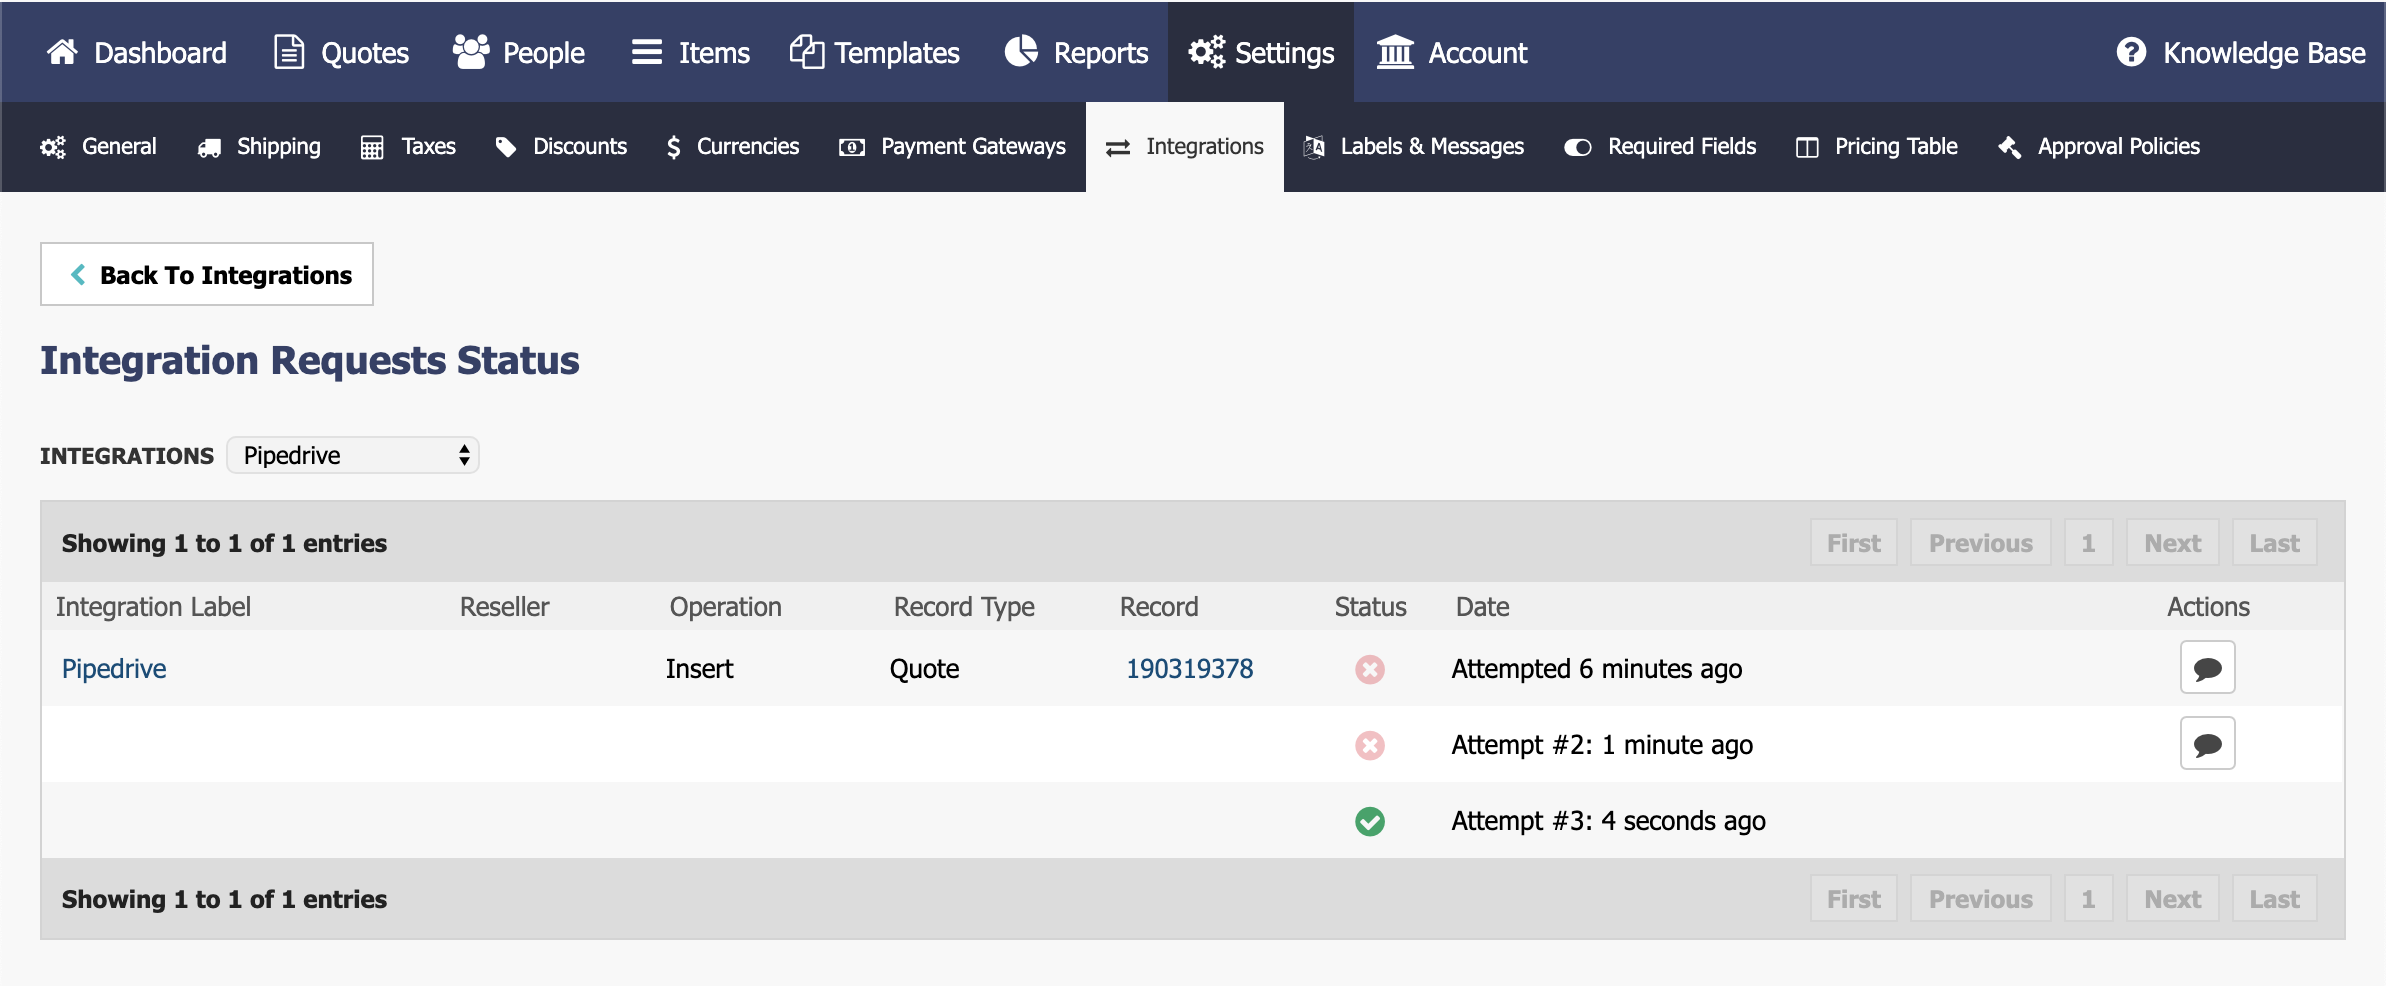2386x986 pixels.
Task: Click the Quote record type cell
Action: pos(925,669)
